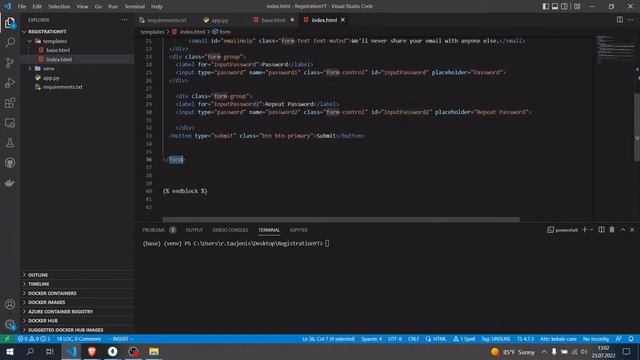This screenshot has height=360, width=640.
Task: Open the Extensions view
Action: point(10,102)
